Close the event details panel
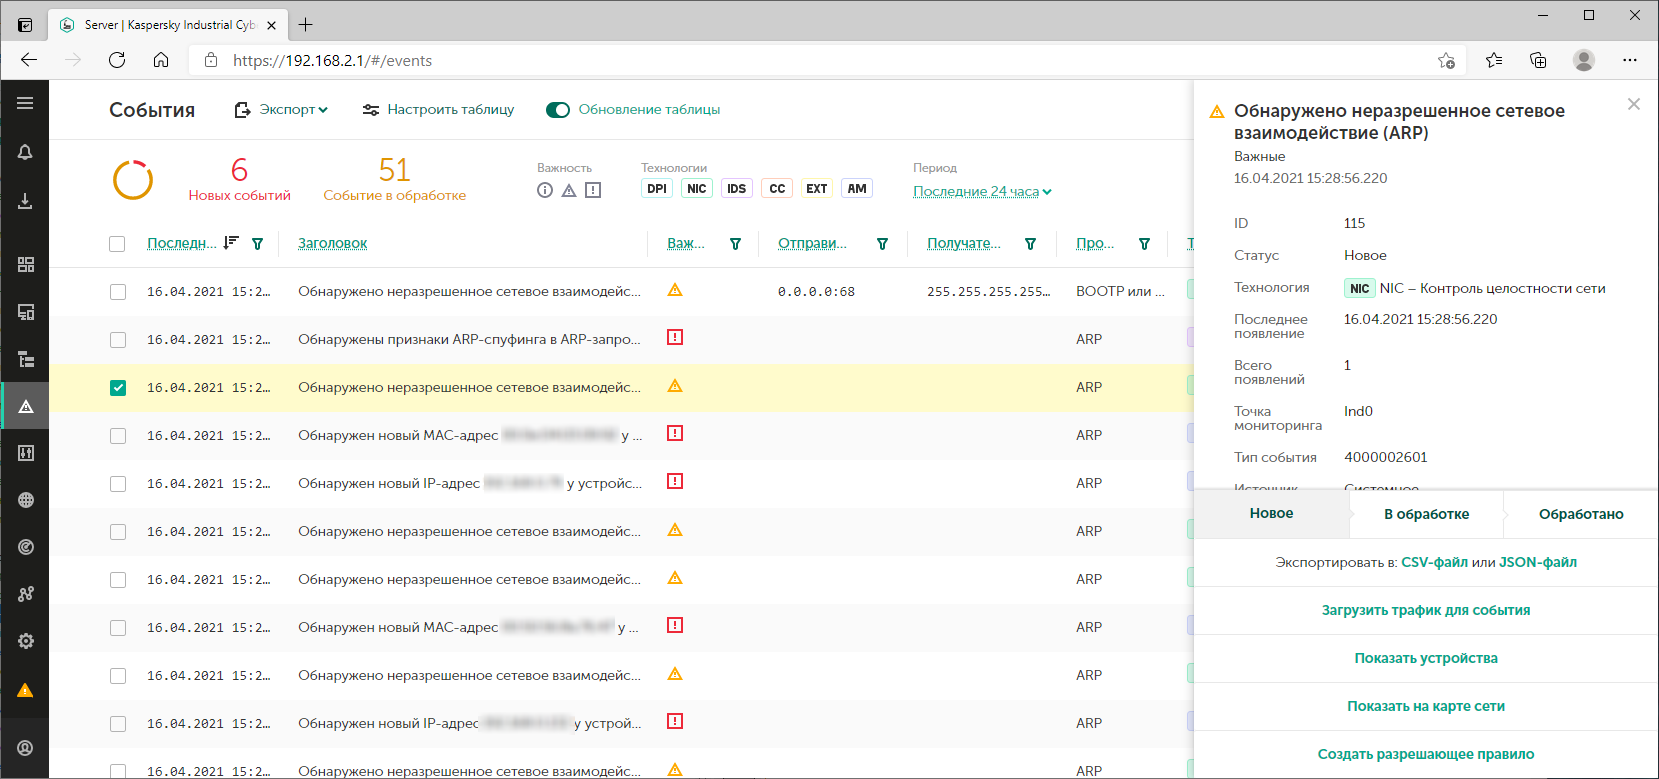Viewport: 1659px width, 779px height. pos(1633,104)
